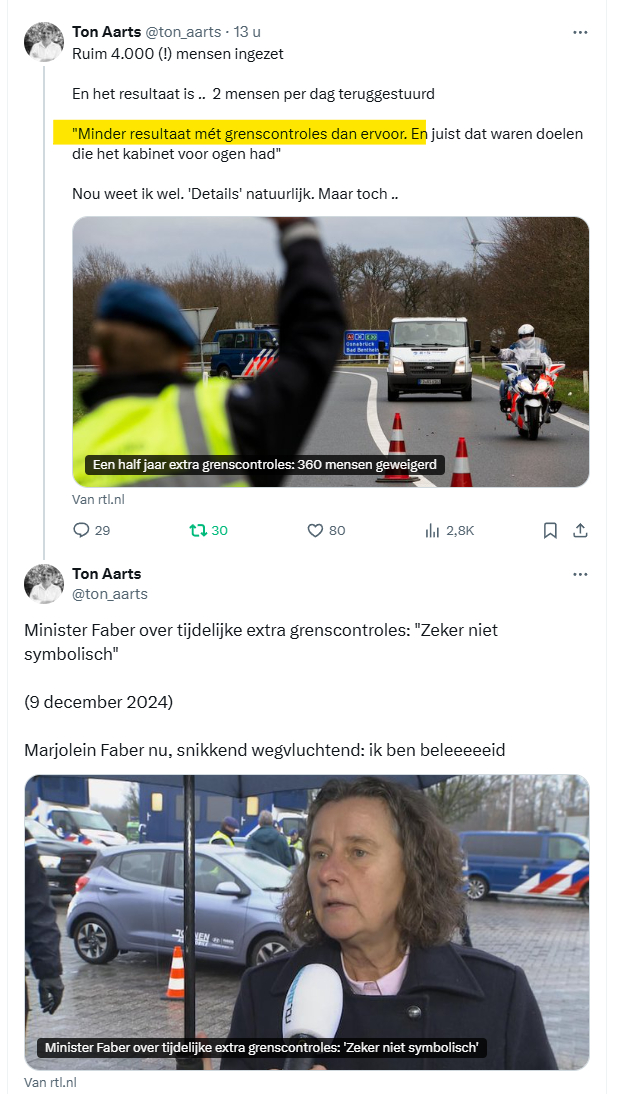
Task: Click the 'Van rtl.nl' link under first card
Action: coord(98,500)
